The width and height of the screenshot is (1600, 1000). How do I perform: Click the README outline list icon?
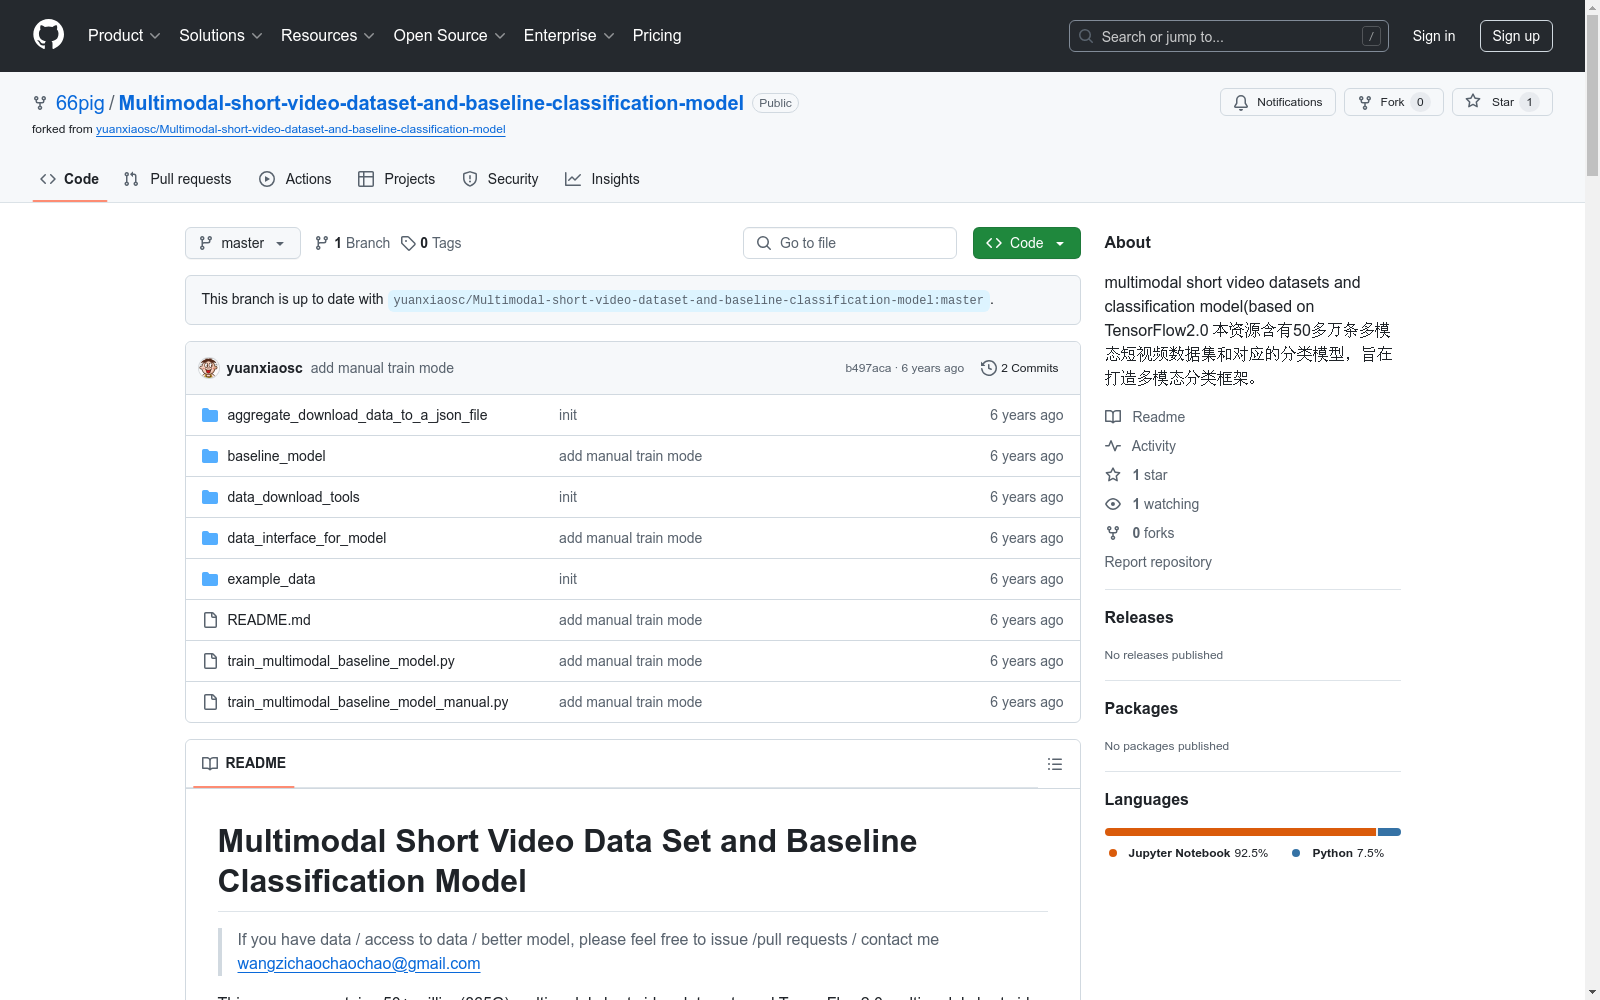1054,764
